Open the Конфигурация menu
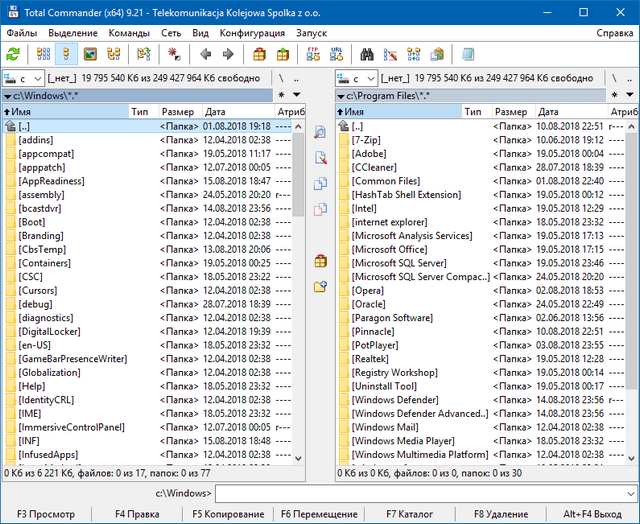 coord(251,33)
